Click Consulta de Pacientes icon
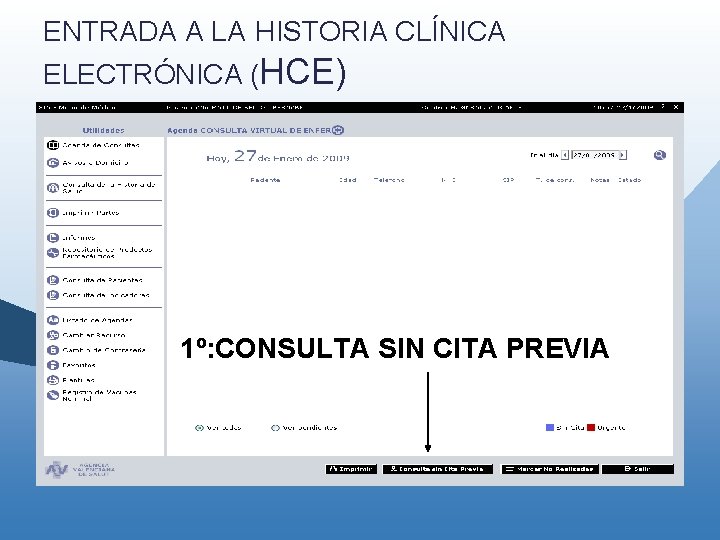720x540 pixels. (x=53, y=280)
